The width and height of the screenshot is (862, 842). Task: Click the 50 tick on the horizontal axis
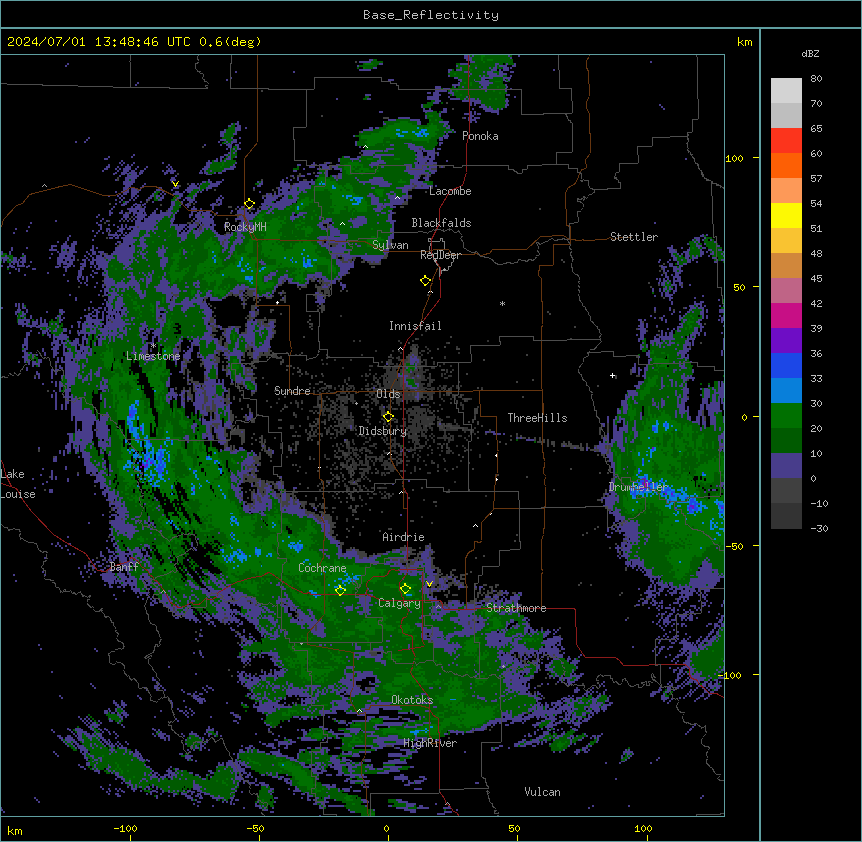pyautogui.click(x=514, y=828)
